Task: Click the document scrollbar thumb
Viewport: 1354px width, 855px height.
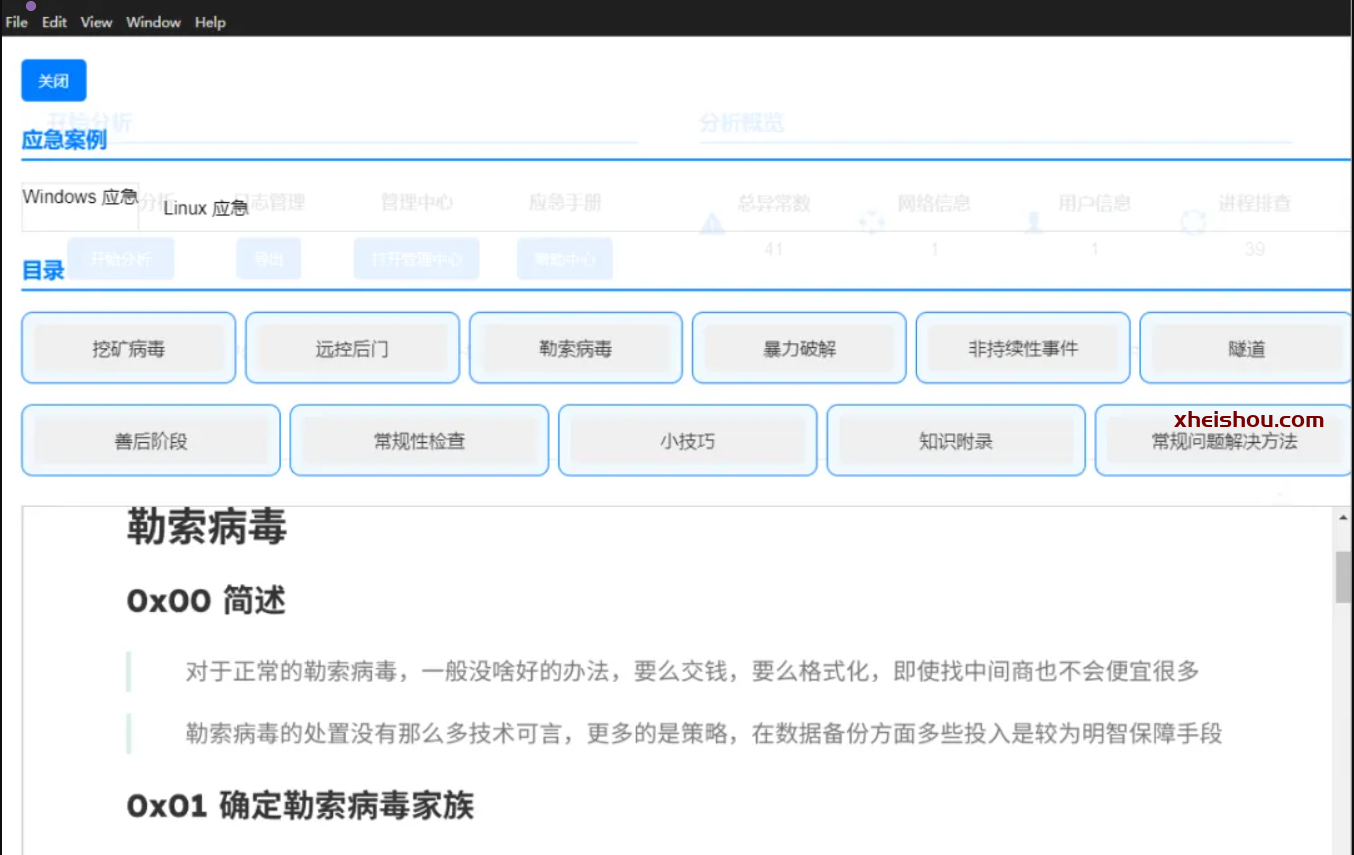Action: coord(1344,577)
